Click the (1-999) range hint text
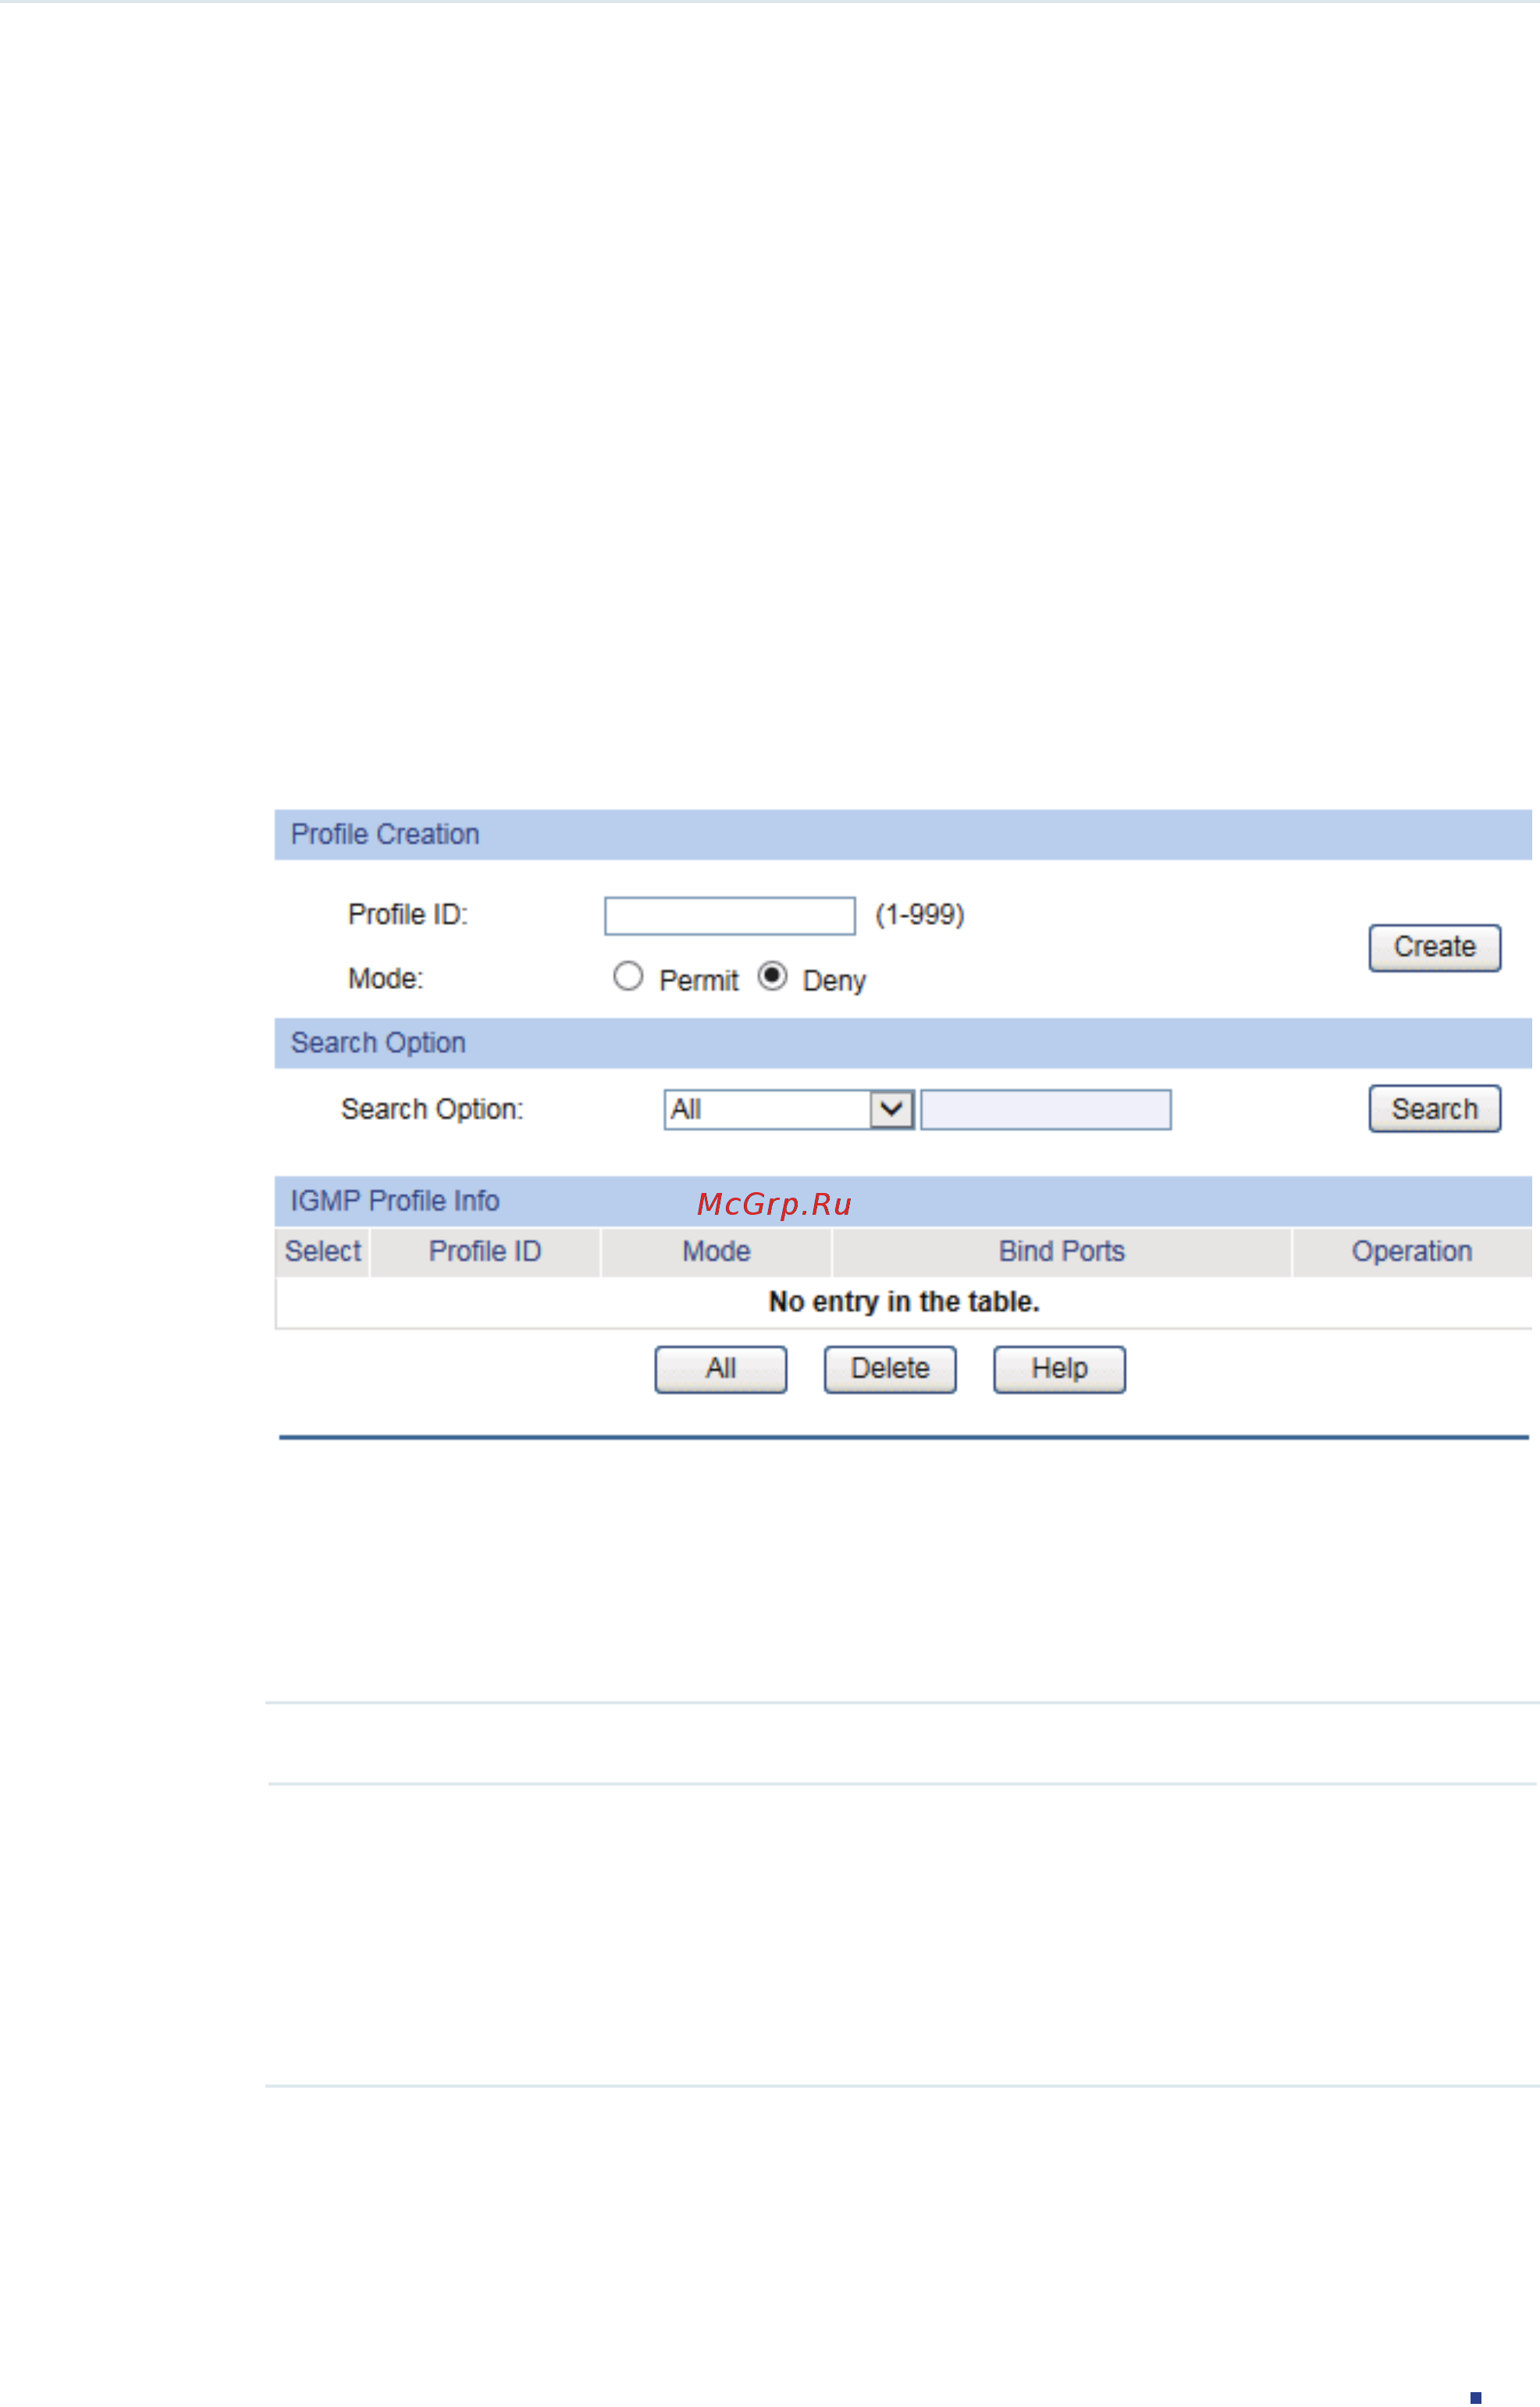The width and height of the screenshot is (1540, 2407). pos(920,915)
